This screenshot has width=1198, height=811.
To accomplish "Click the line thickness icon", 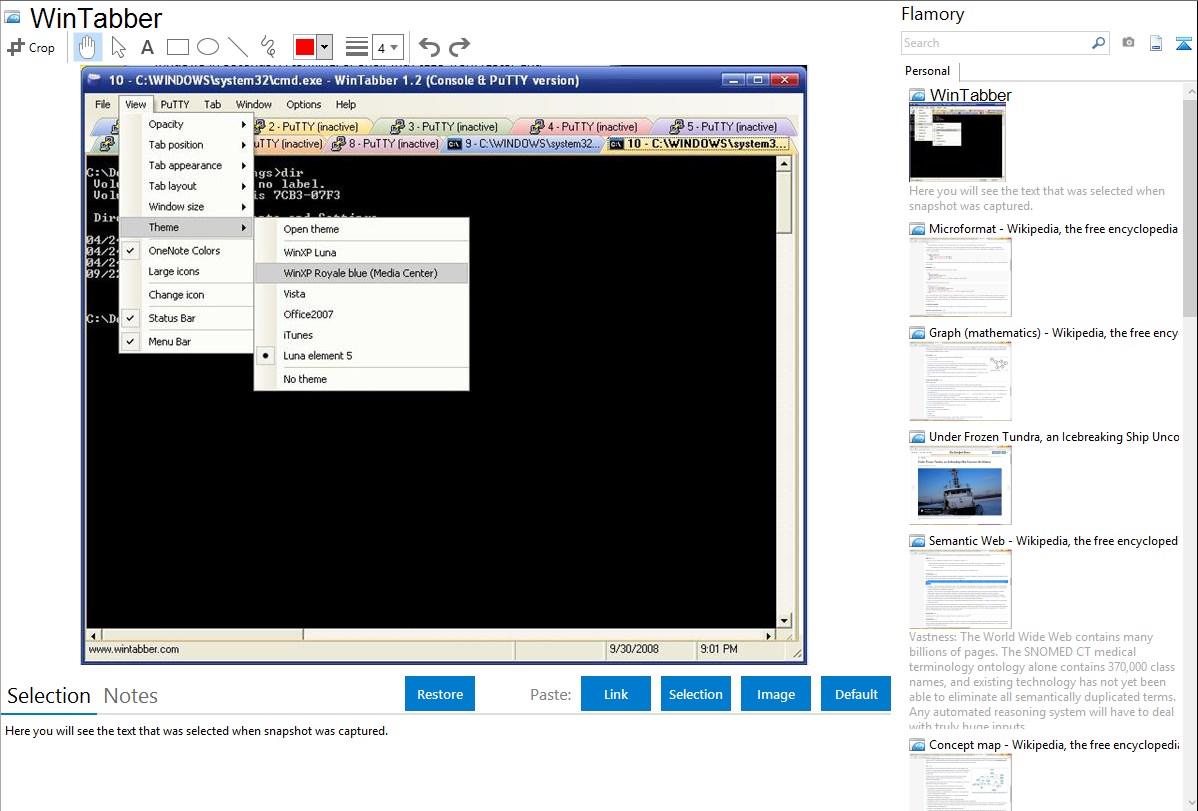I will coord(356,47).
